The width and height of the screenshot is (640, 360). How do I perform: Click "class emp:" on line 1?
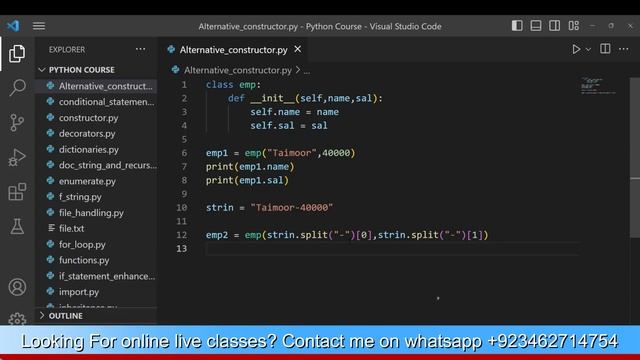coord(233,84)
